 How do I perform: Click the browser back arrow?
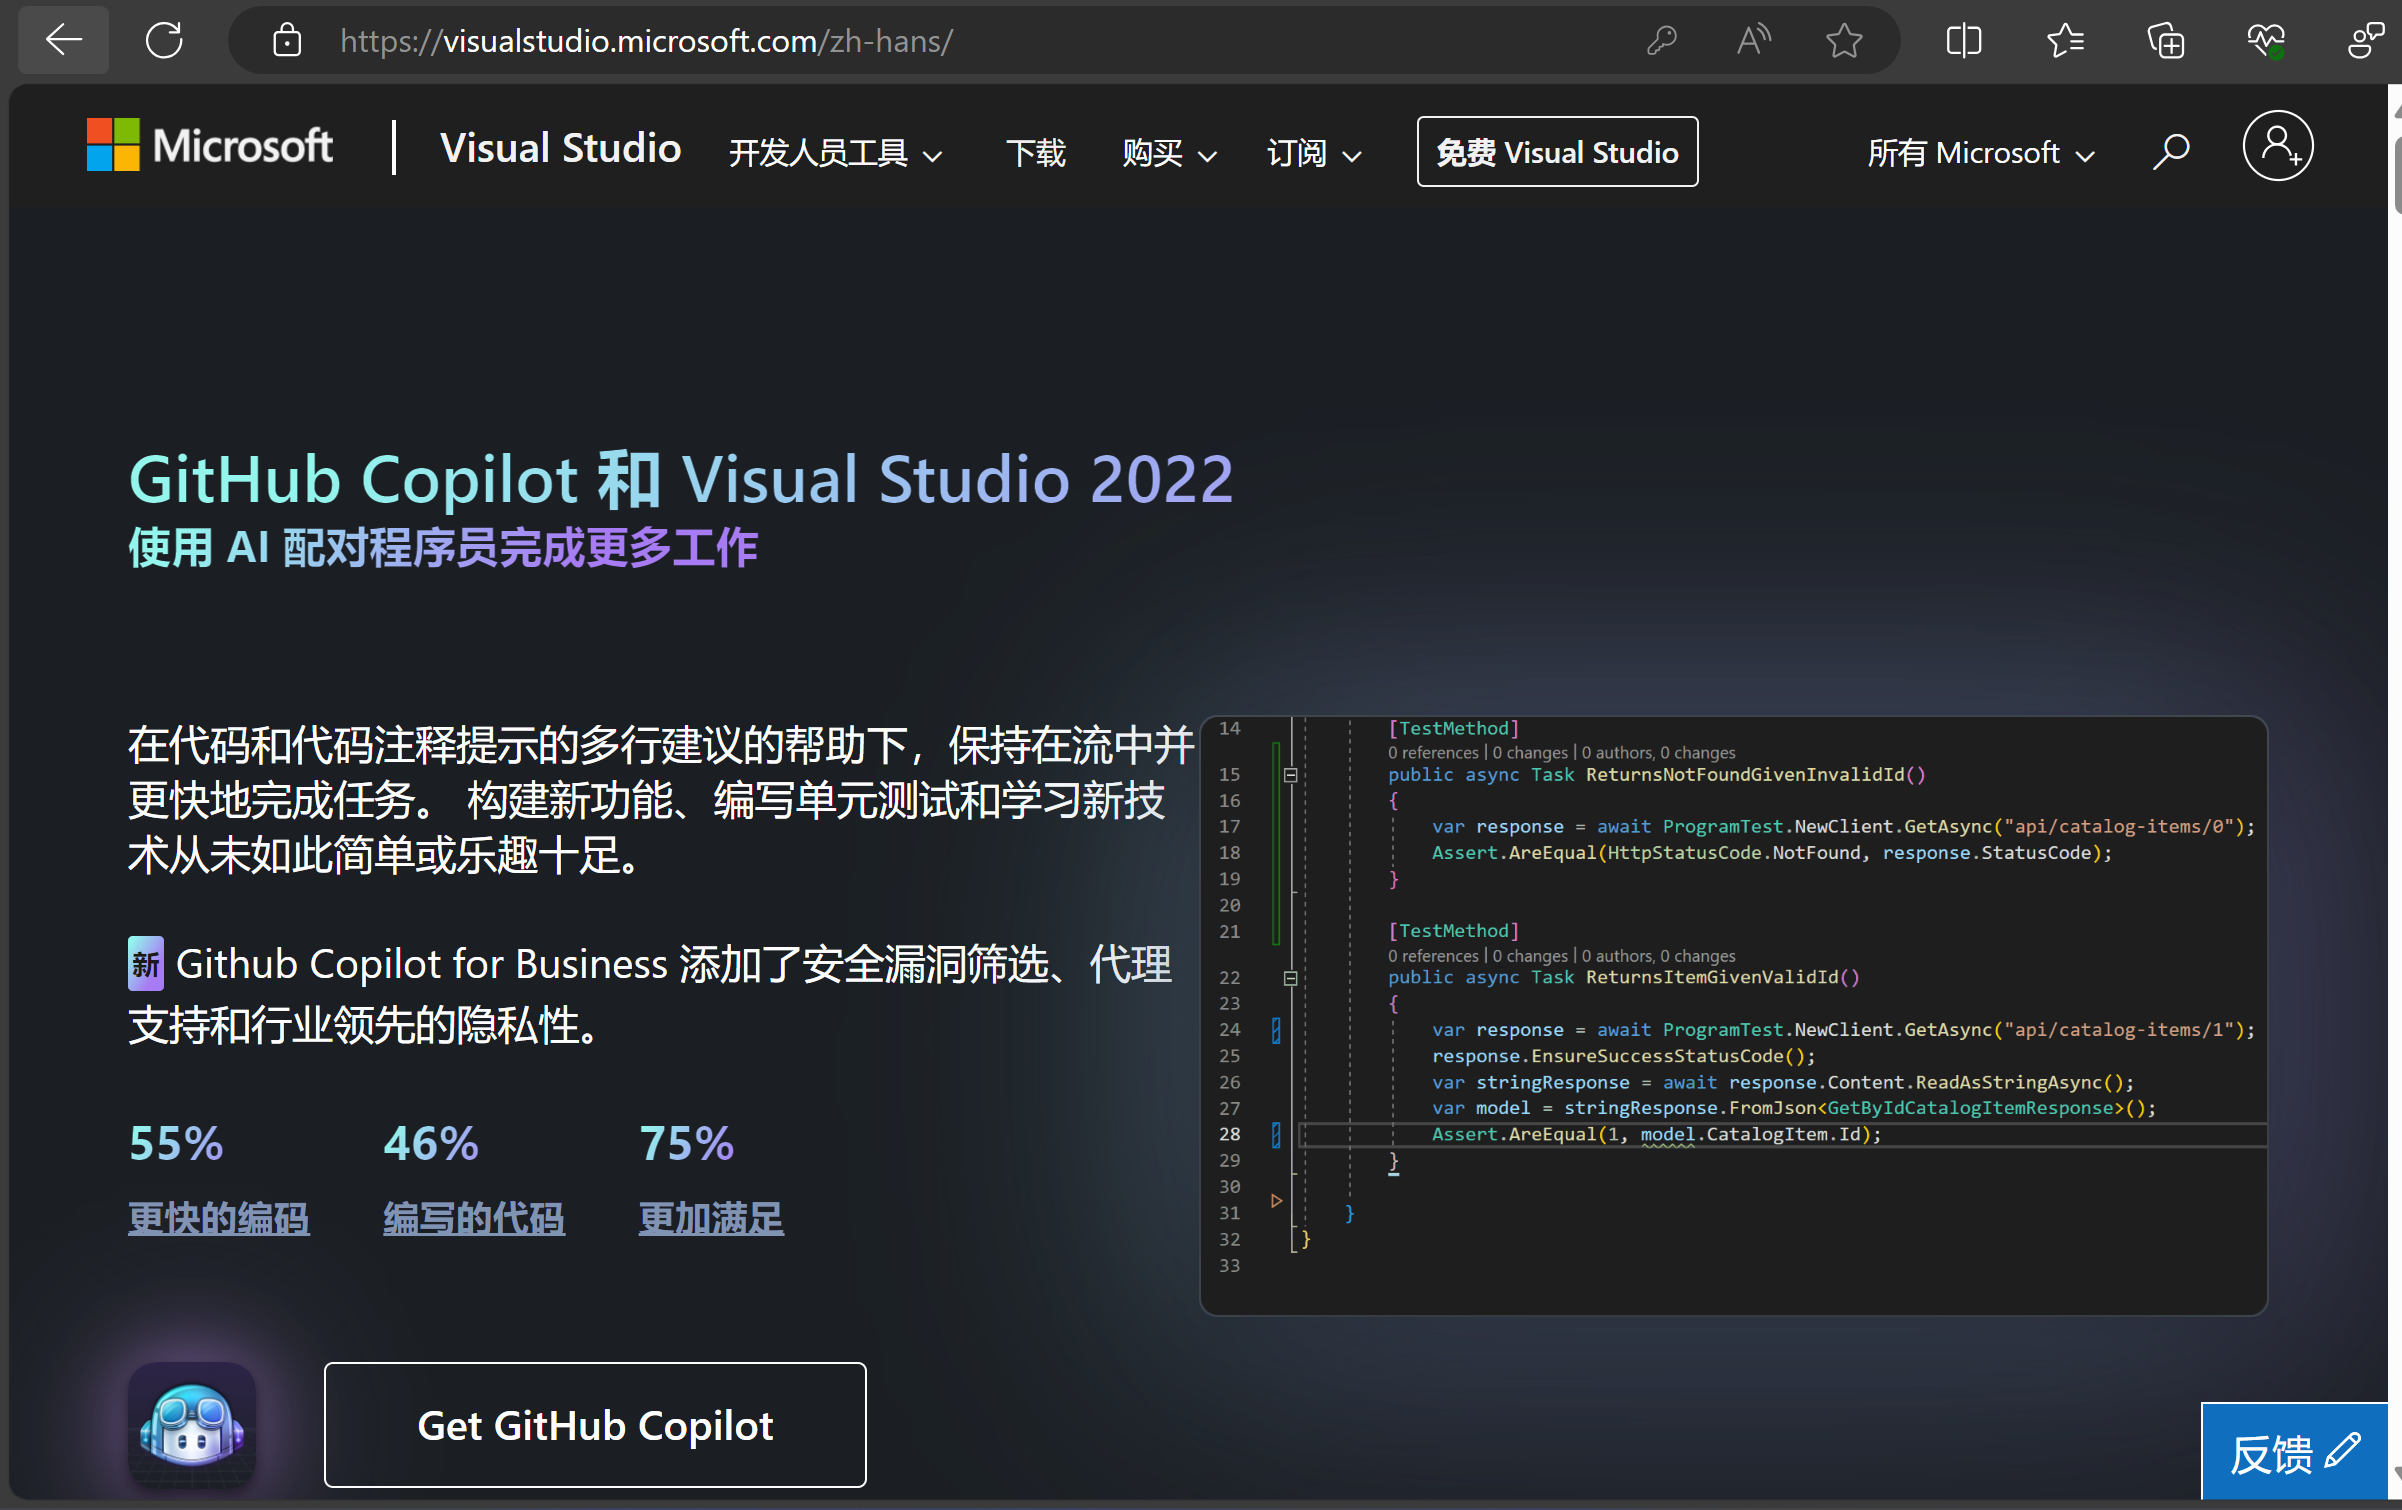pyautogui.click(x=64, y=40)
